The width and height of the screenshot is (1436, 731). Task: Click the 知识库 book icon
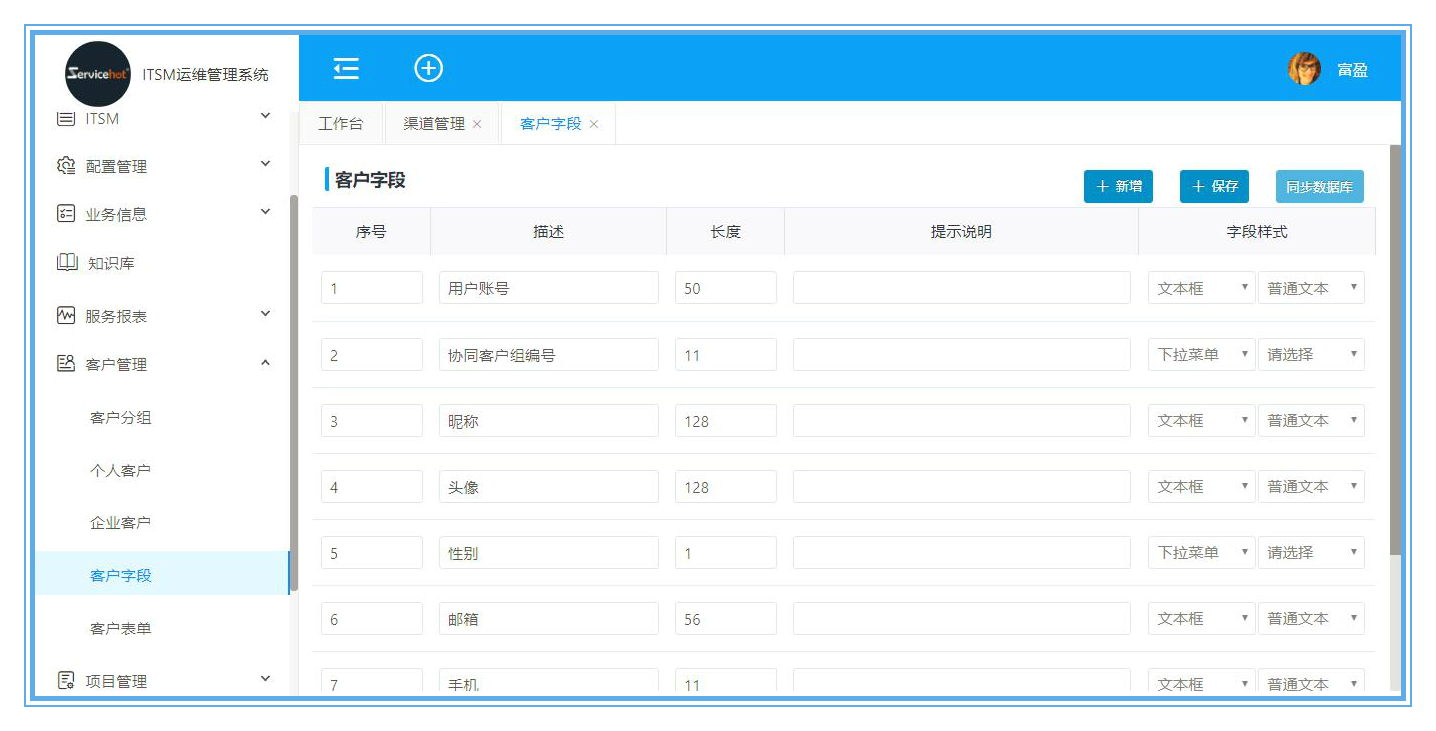pos(66,263)
